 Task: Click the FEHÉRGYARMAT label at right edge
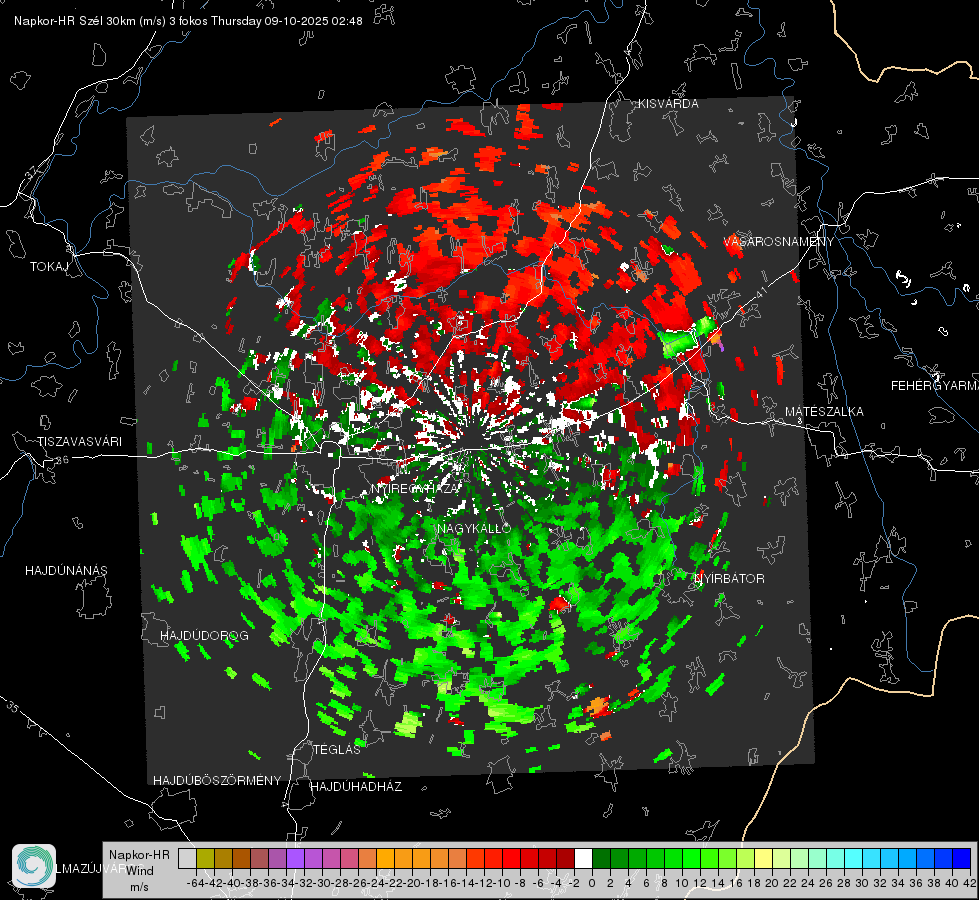click(x=935, y=386)
